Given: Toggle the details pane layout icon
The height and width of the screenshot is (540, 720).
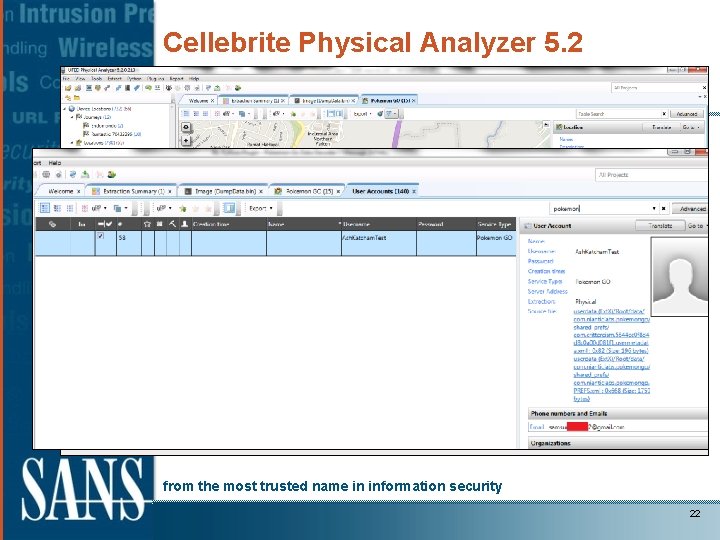Looking at the screenshot, I should (x=229, y=208).
